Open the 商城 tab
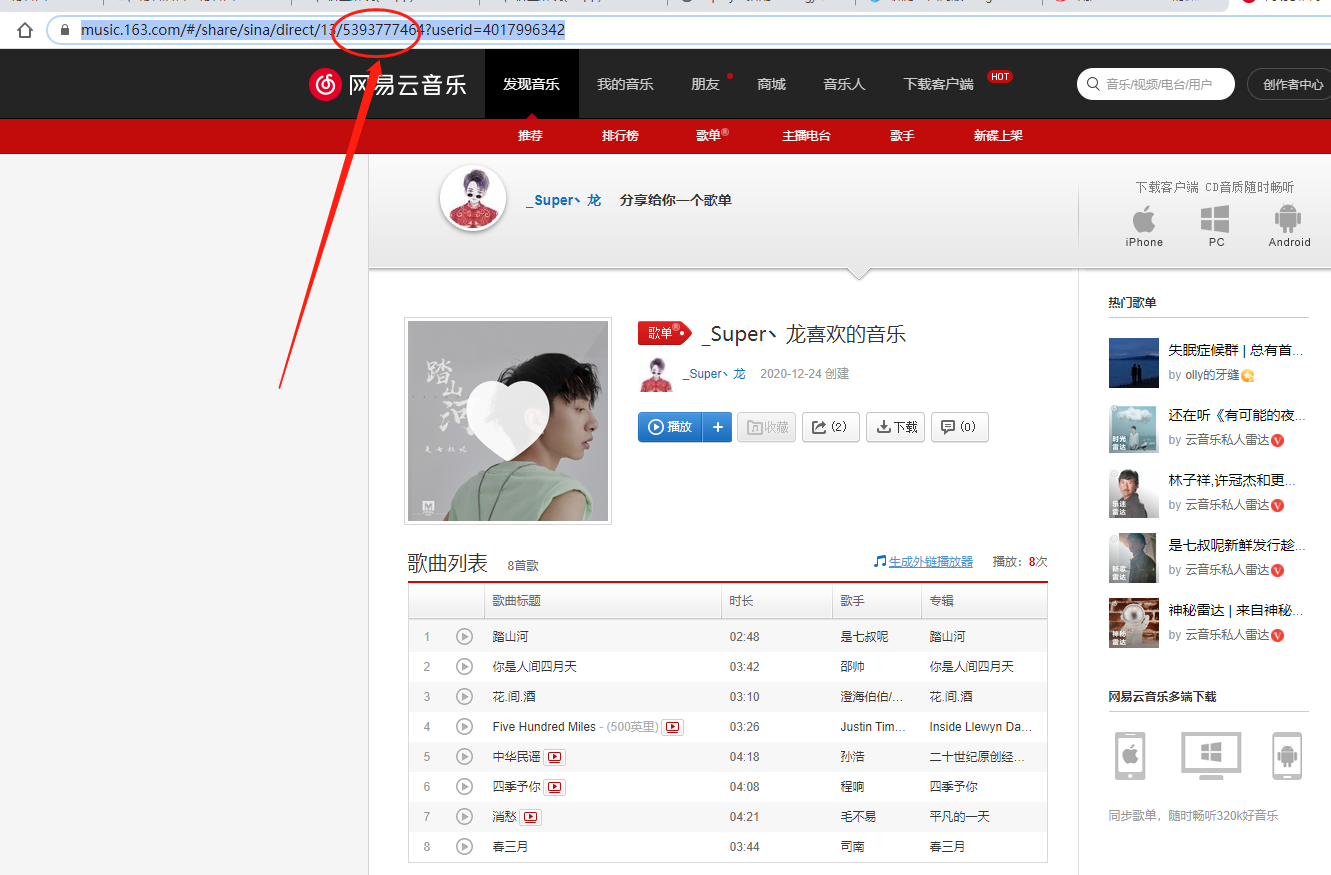The height and width of the screenshot is (875, 1331). [x=771, y=84]
